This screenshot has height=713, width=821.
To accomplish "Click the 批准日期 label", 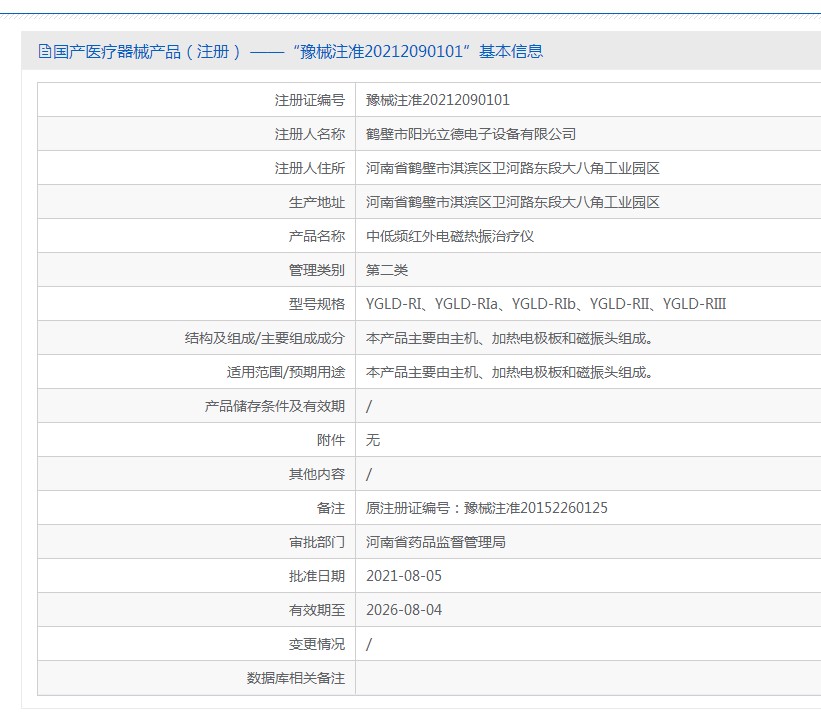I will tap(316, 576).
